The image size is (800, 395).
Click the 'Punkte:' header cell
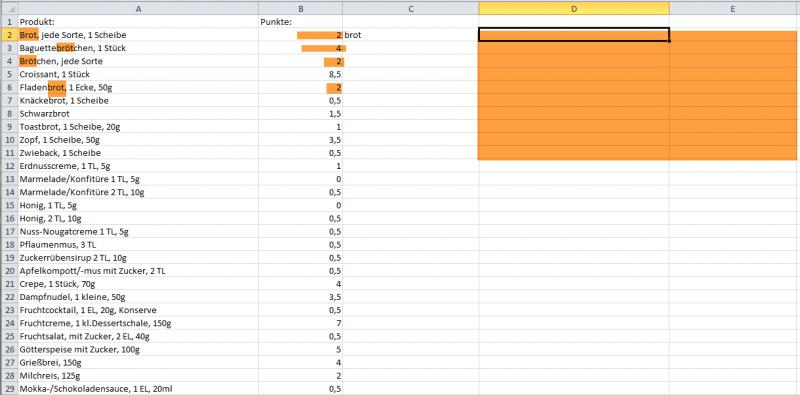301,22
